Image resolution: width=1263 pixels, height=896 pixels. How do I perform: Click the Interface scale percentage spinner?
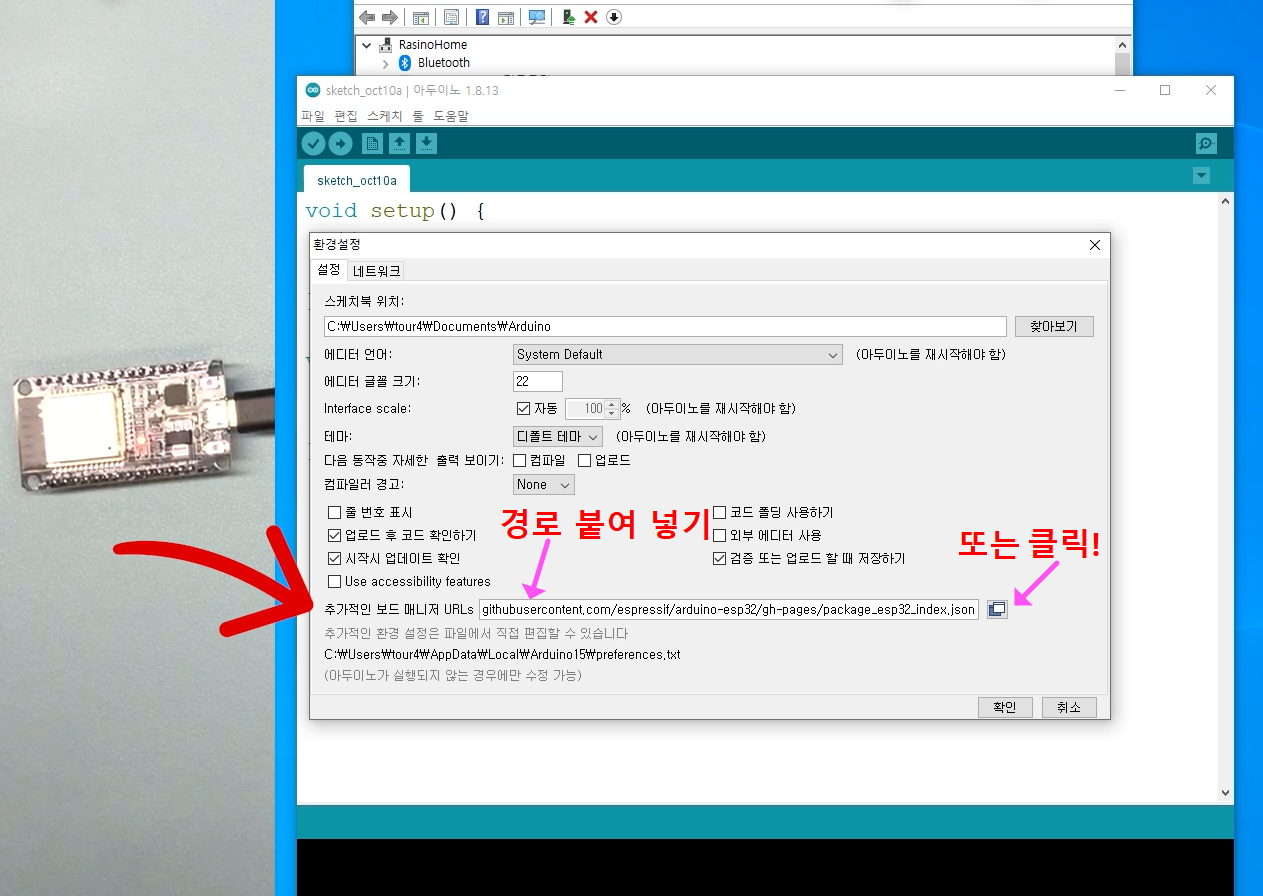coord(593,408)
